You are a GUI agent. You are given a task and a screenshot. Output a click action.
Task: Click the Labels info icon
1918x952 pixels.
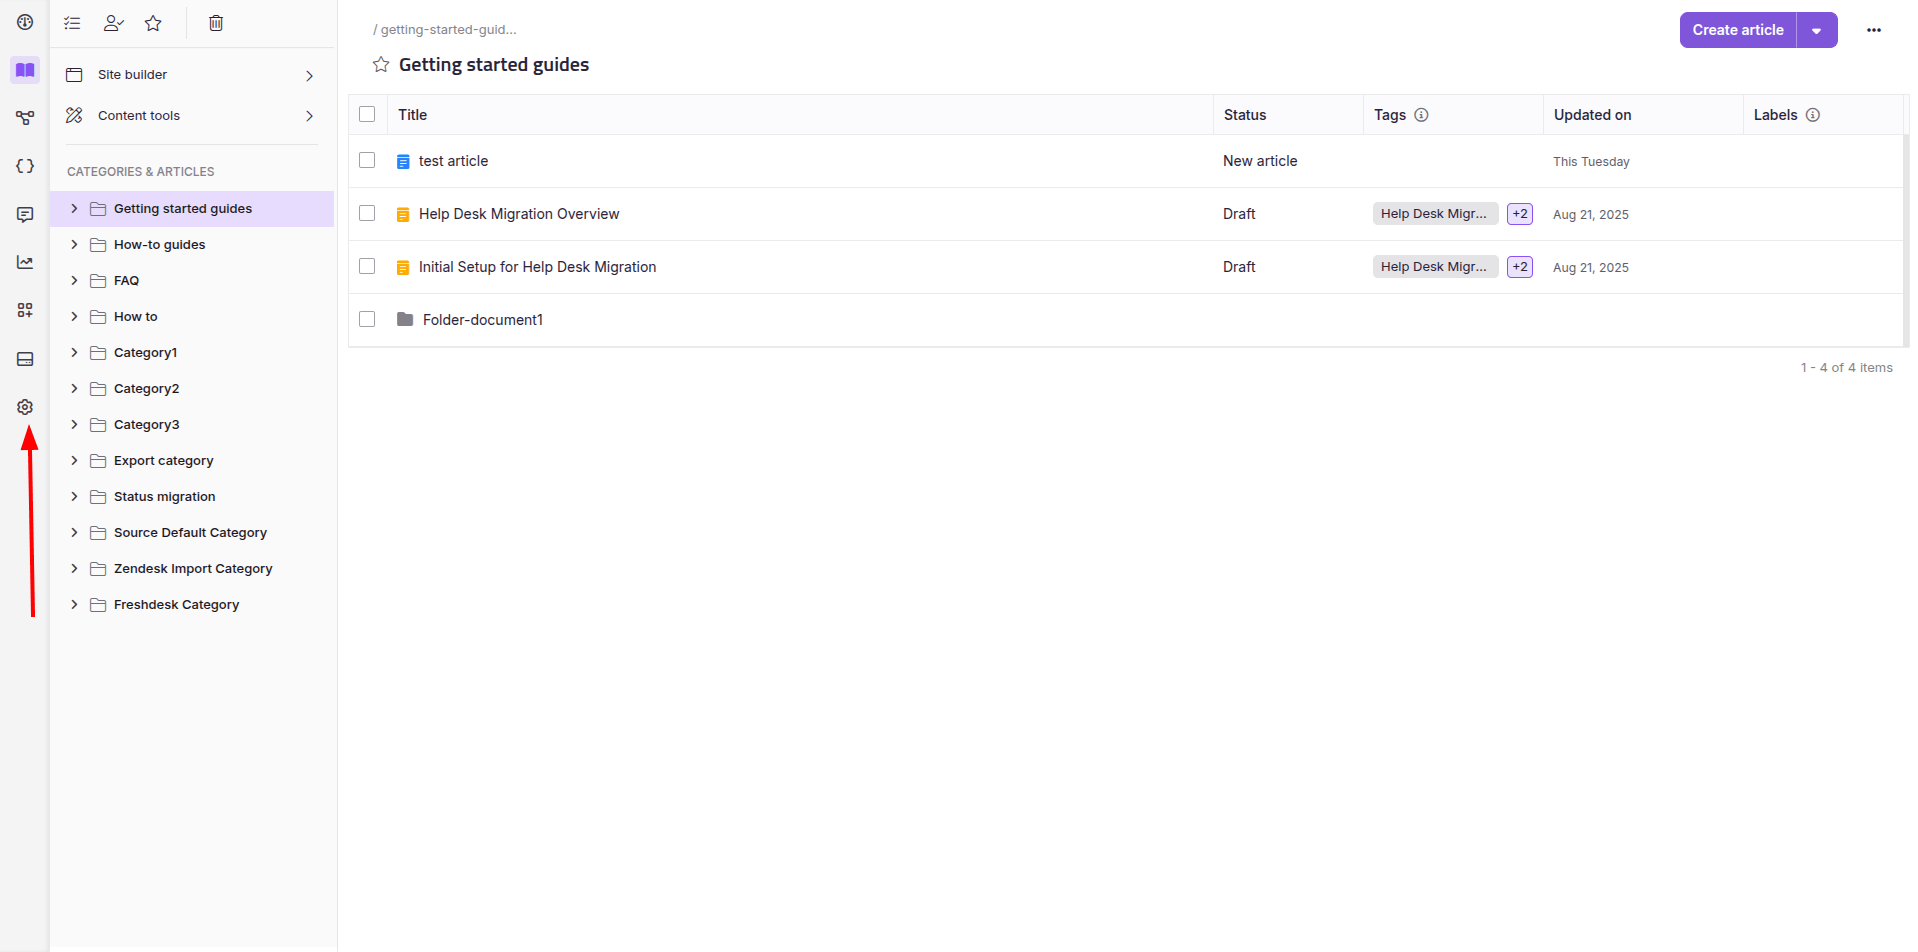click(1813, 115)
